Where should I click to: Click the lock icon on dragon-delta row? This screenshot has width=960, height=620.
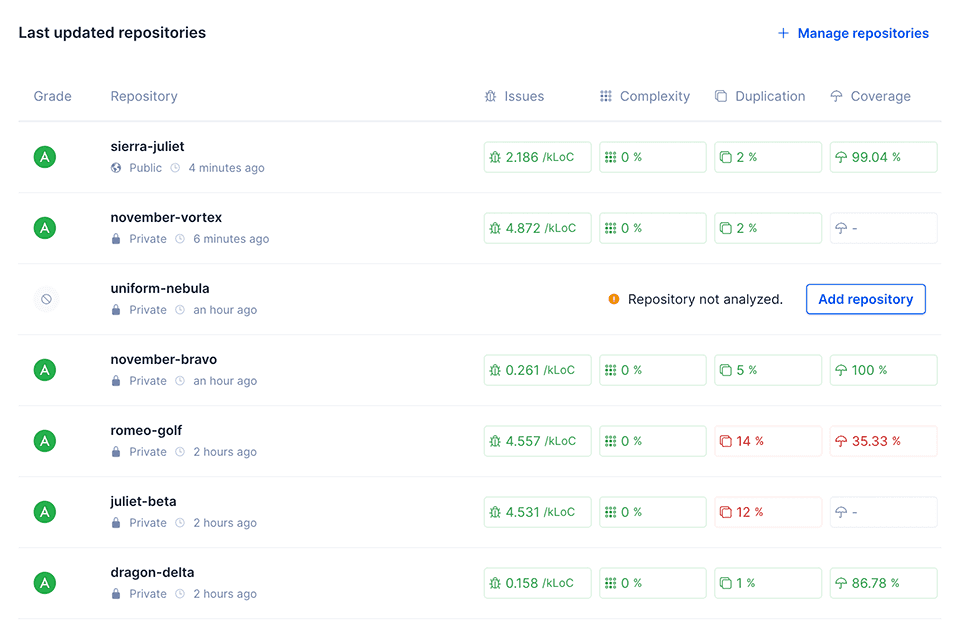pos(115,593)
